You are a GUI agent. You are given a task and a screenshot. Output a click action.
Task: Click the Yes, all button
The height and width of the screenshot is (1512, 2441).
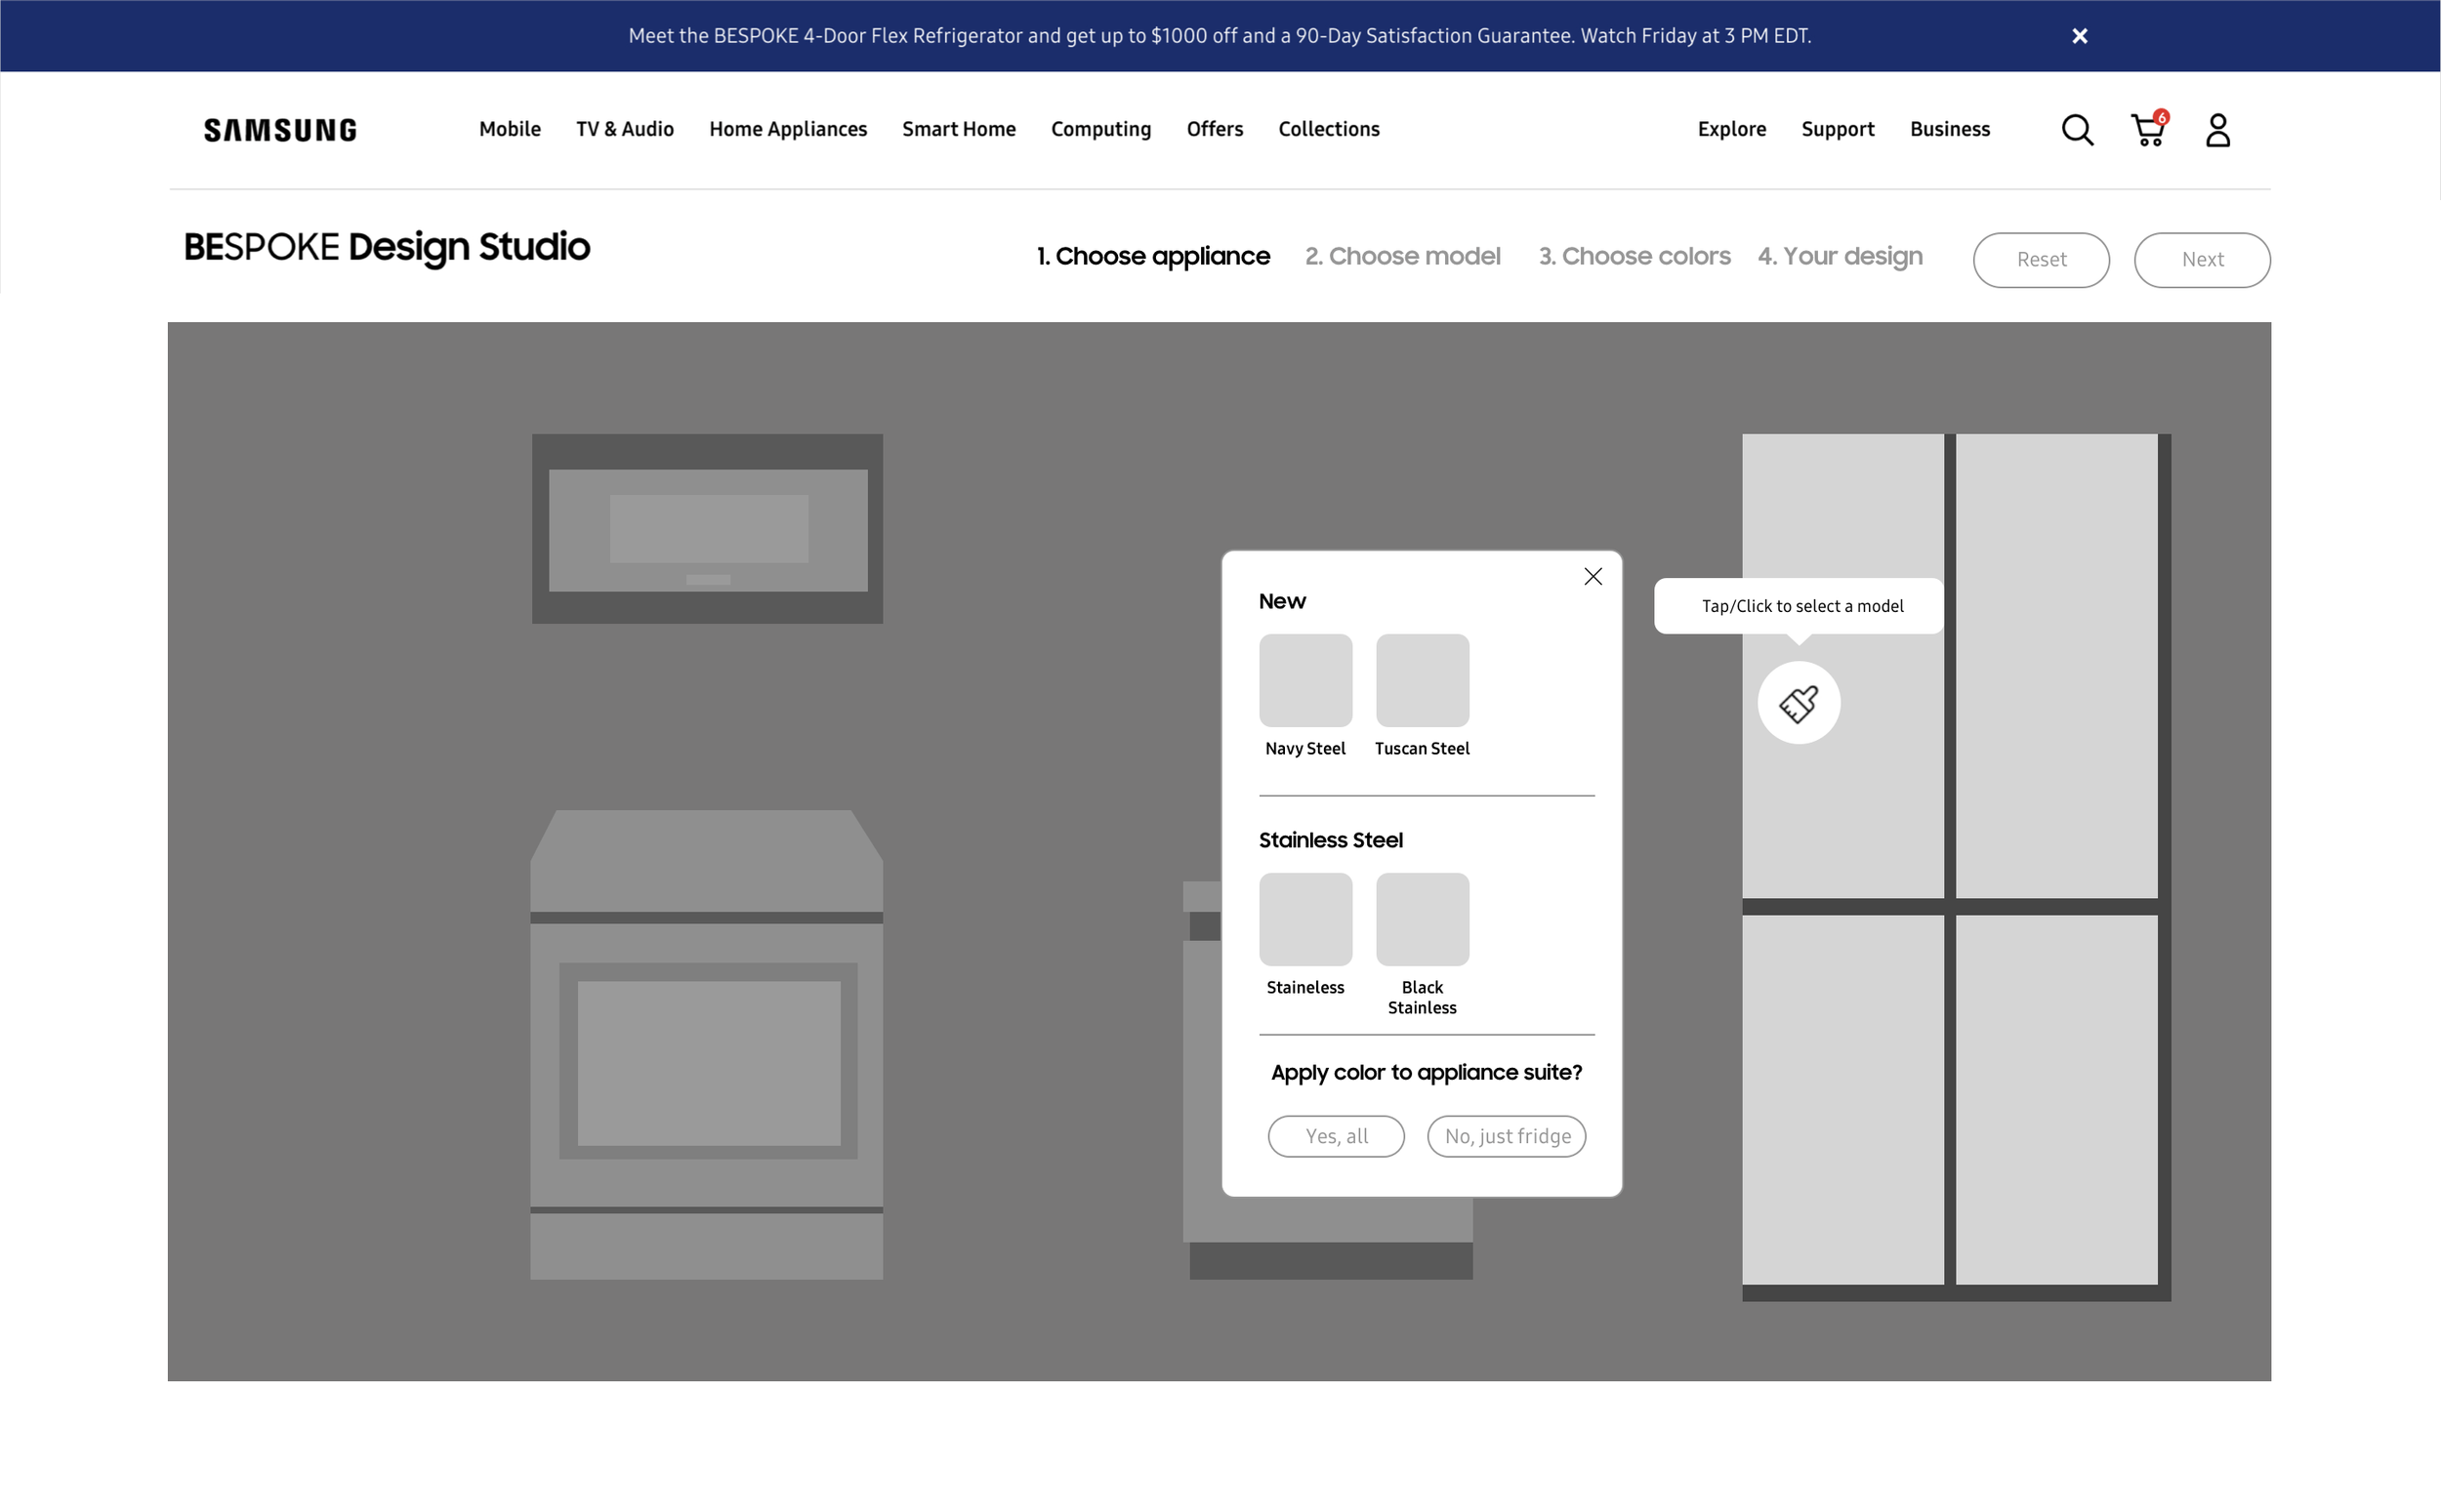1336,1136
